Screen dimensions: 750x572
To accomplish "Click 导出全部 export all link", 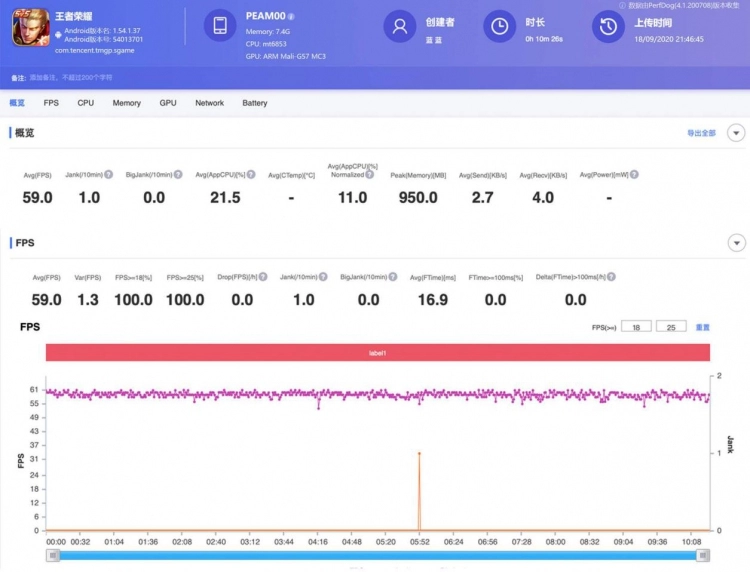I will coord(700,133).
